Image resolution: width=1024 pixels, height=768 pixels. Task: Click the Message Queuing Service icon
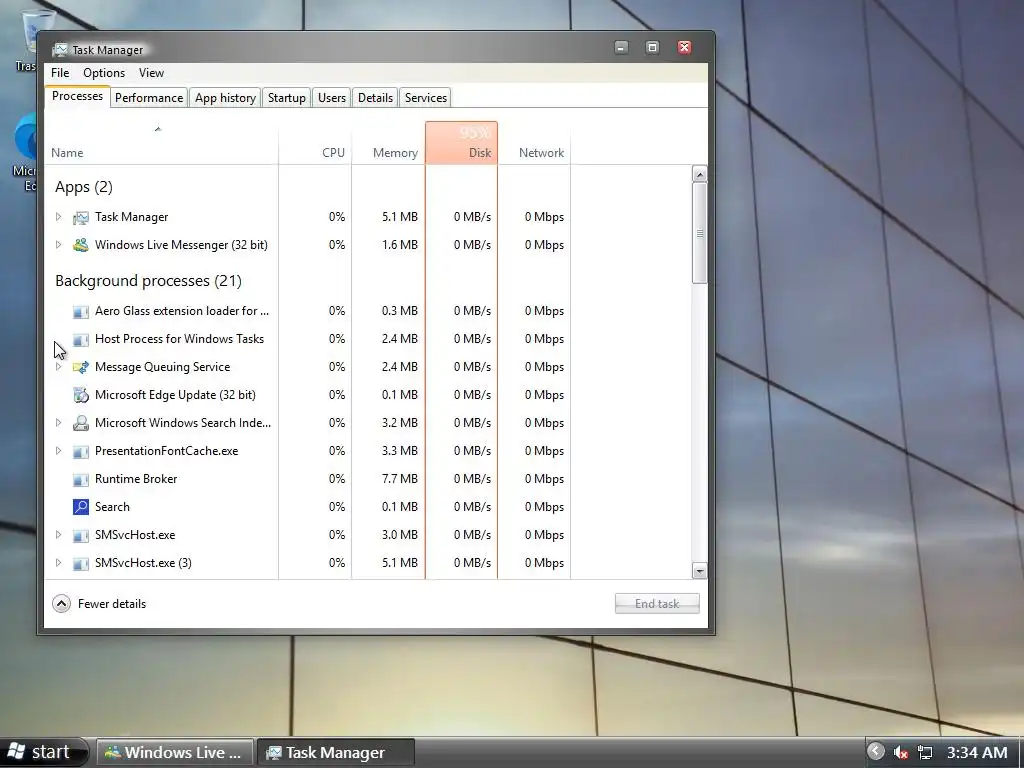81,368
